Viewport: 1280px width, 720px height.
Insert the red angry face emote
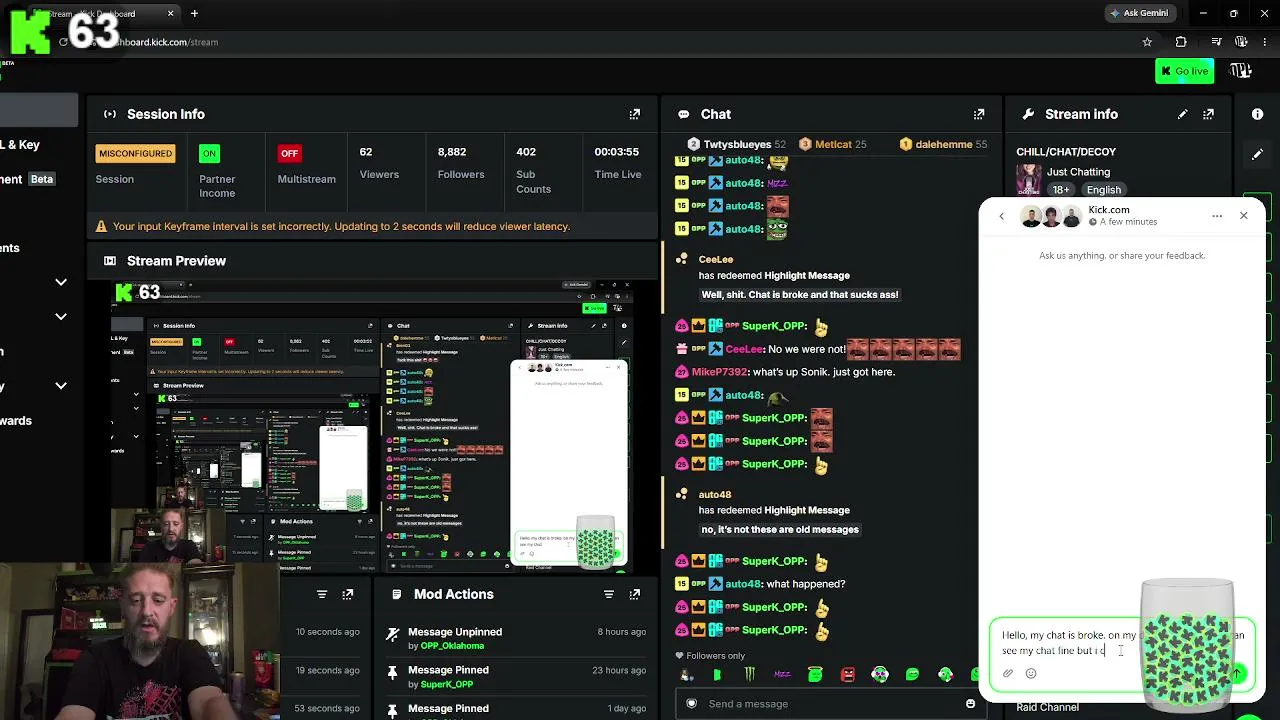click(848, 675)
